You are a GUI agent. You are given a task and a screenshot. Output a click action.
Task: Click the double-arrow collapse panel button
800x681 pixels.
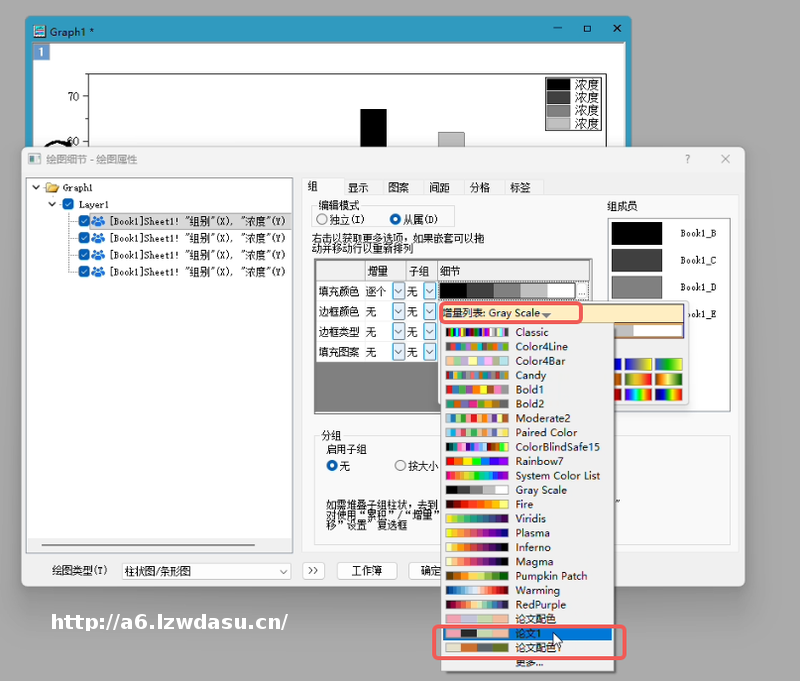[313, 571]
